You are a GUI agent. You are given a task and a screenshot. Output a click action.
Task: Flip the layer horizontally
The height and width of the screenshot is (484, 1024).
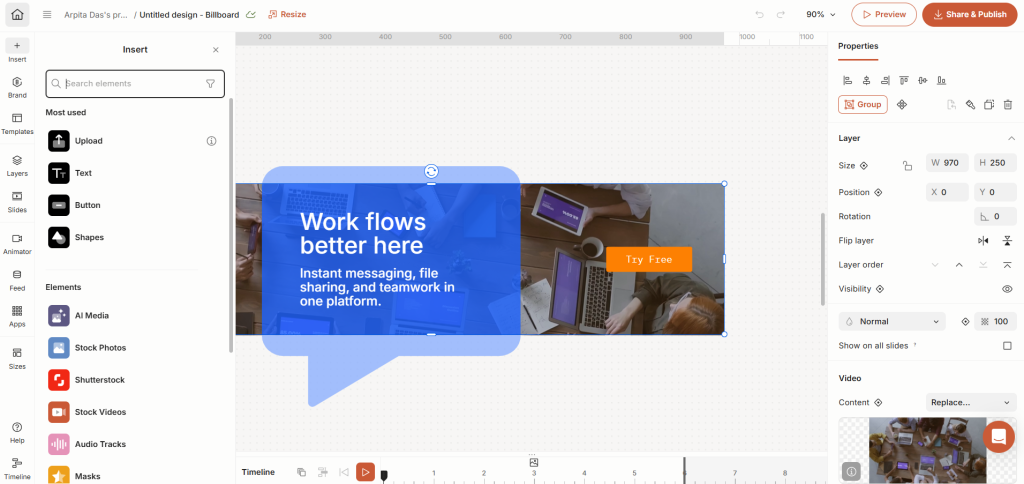pos(983,240)
